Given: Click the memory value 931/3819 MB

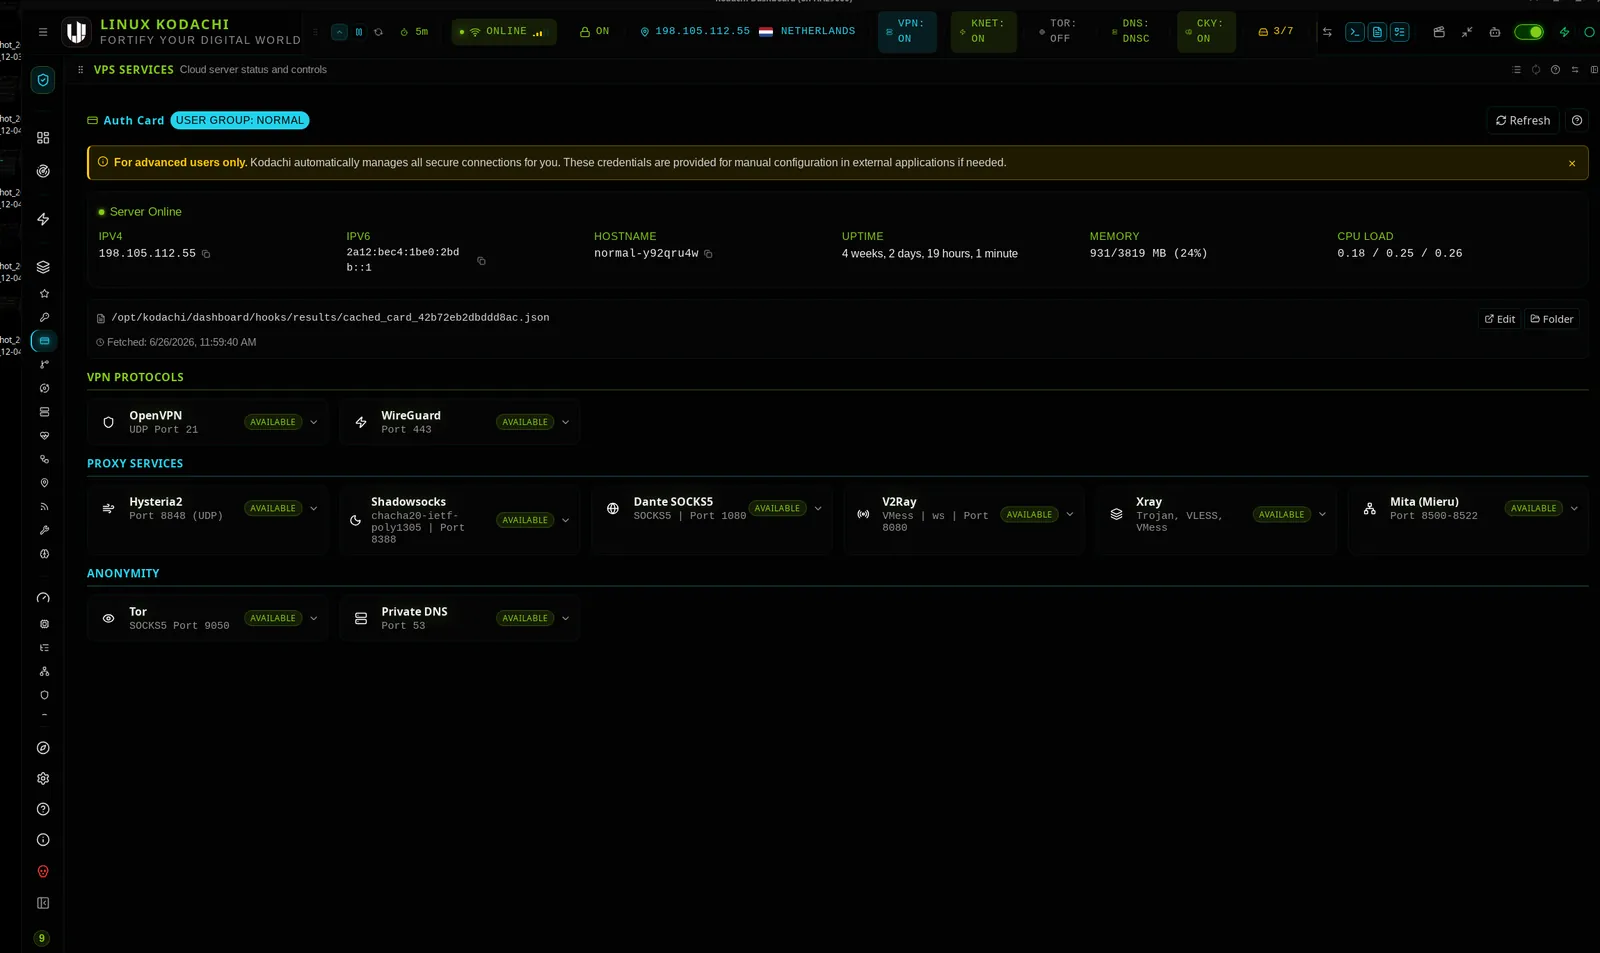Looking at the screenshot, I should click(x=1148, y=254).
